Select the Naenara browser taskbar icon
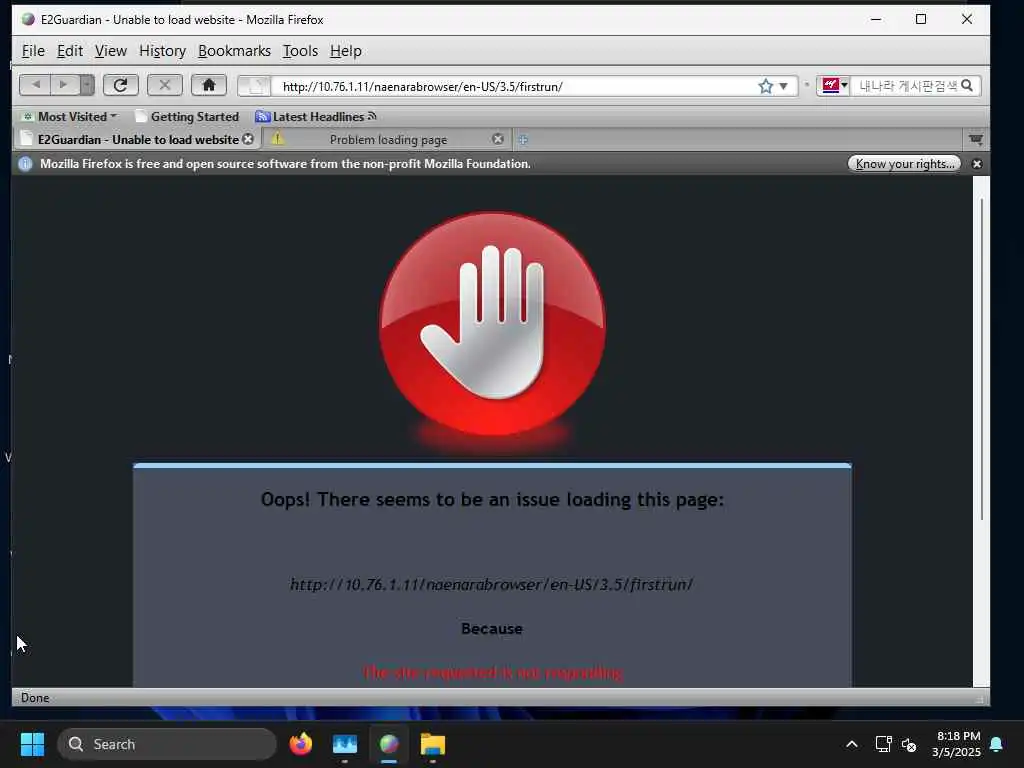Screen dimensions: 1024x768 pos(389,744)
